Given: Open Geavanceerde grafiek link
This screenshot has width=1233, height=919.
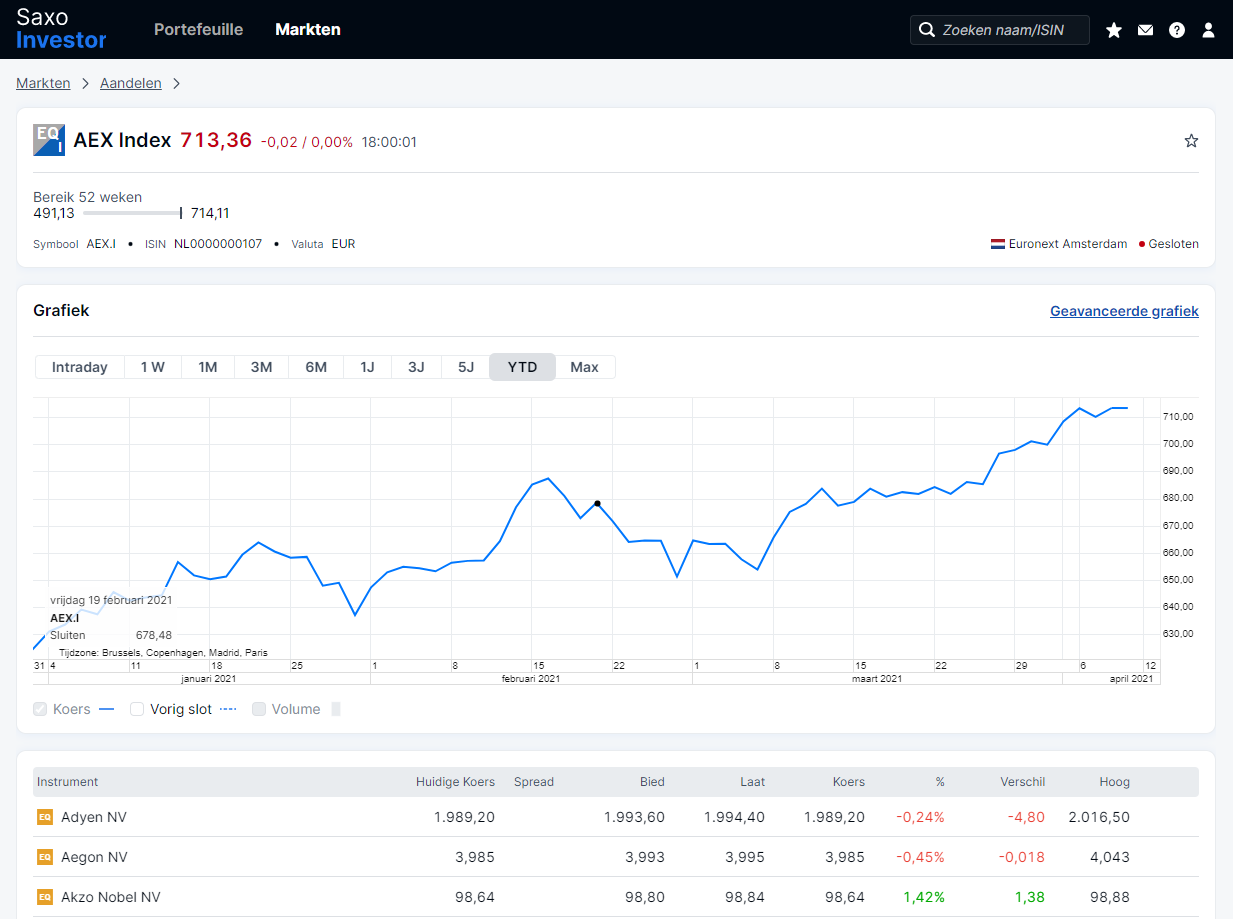Looking at the screenshot, I should [1124, 311].
